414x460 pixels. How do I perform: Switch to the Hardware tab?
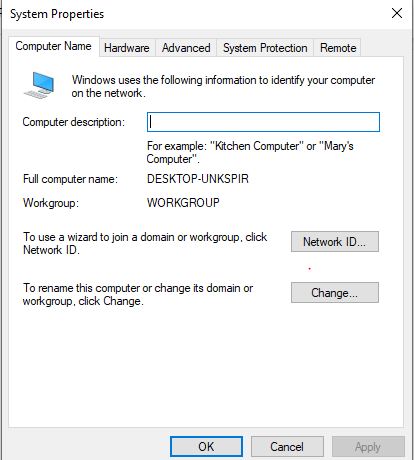(127, 48)
